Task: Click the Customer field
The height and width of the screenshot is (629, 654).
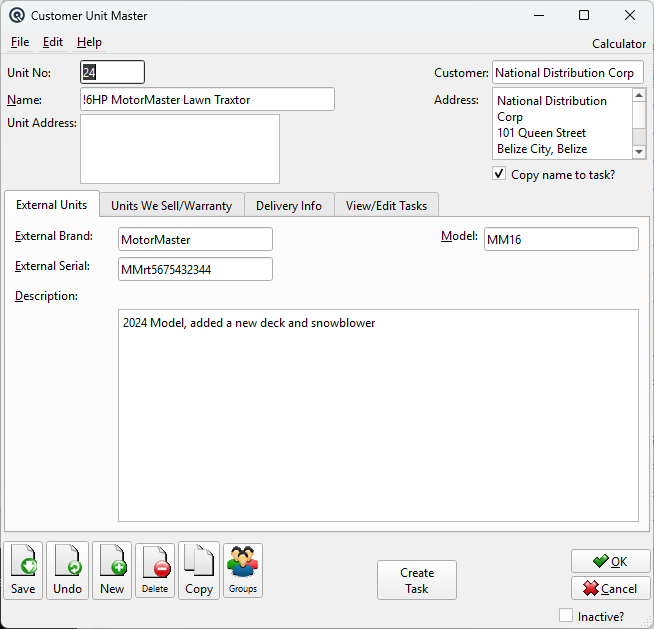Action: [x=568, y=72]
